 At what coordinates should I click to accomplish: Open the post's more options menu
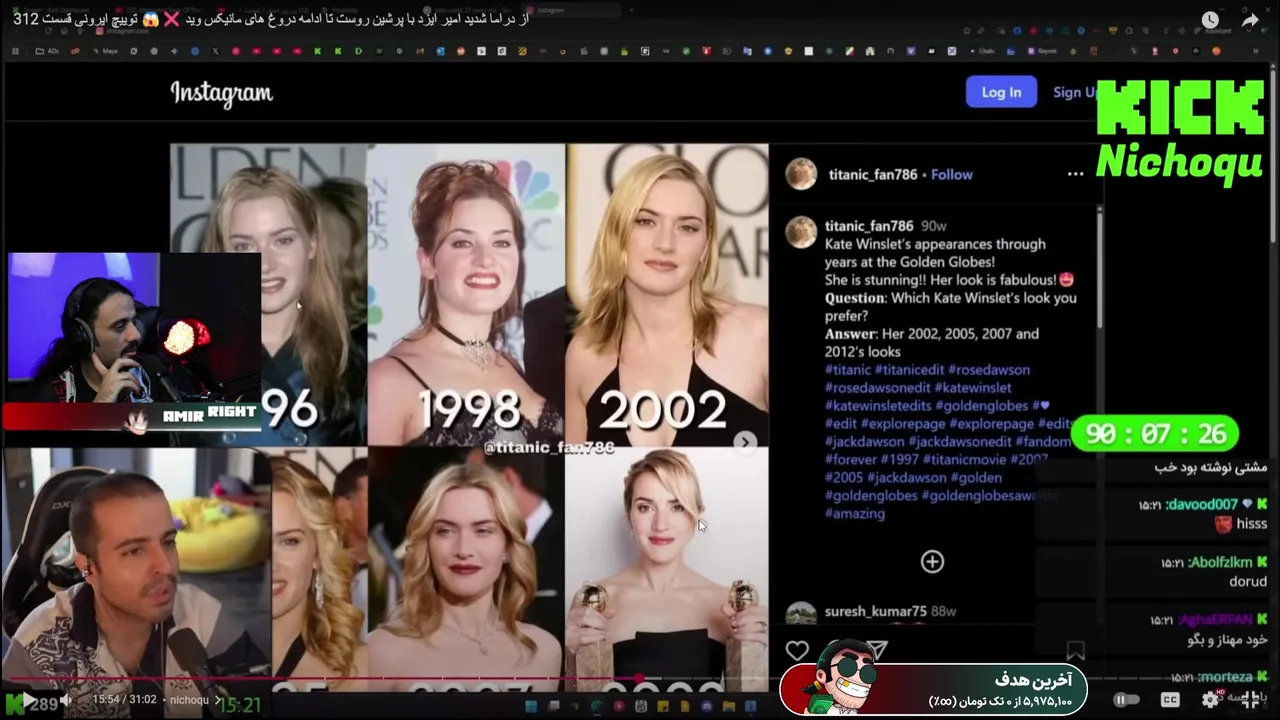point(1075,174)
